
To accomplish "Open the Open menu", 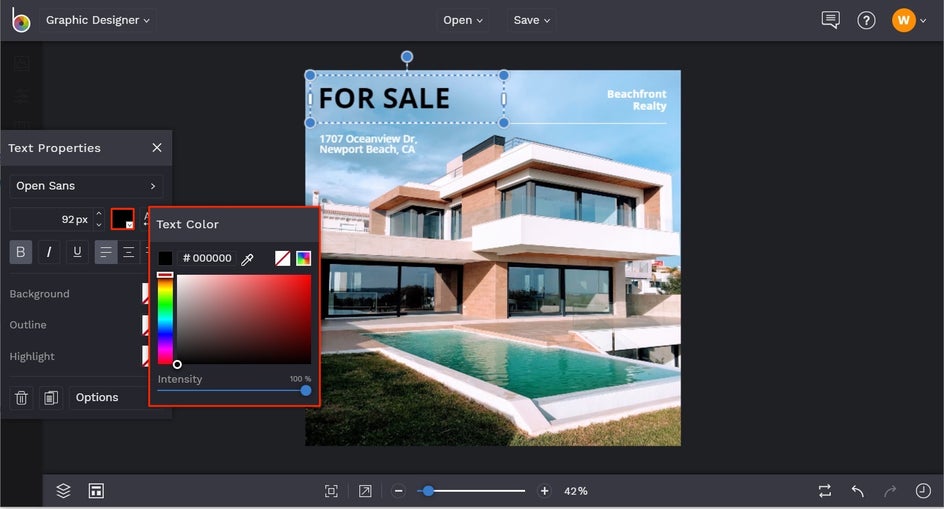I will [462, 20].
